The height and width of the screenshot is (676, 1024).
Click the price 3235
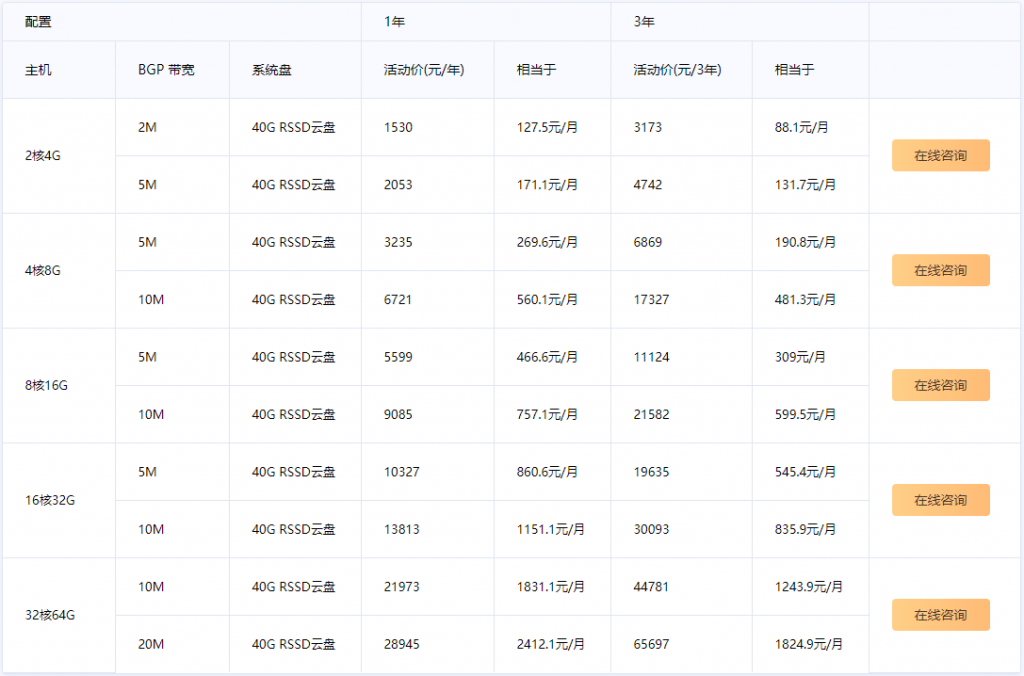(x=398, y=242)
